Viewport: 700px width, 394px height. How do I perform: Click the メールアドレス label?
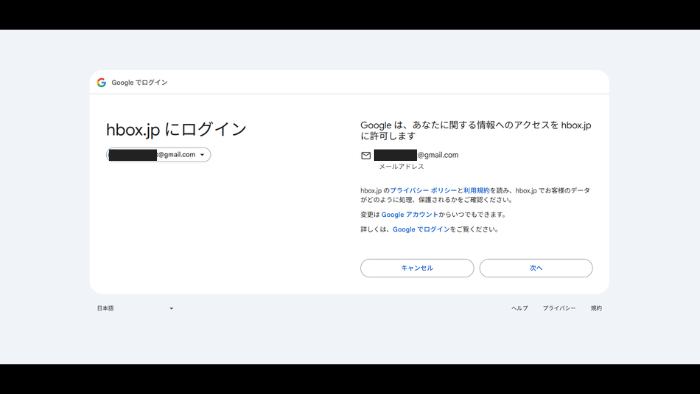pos(401,166)
